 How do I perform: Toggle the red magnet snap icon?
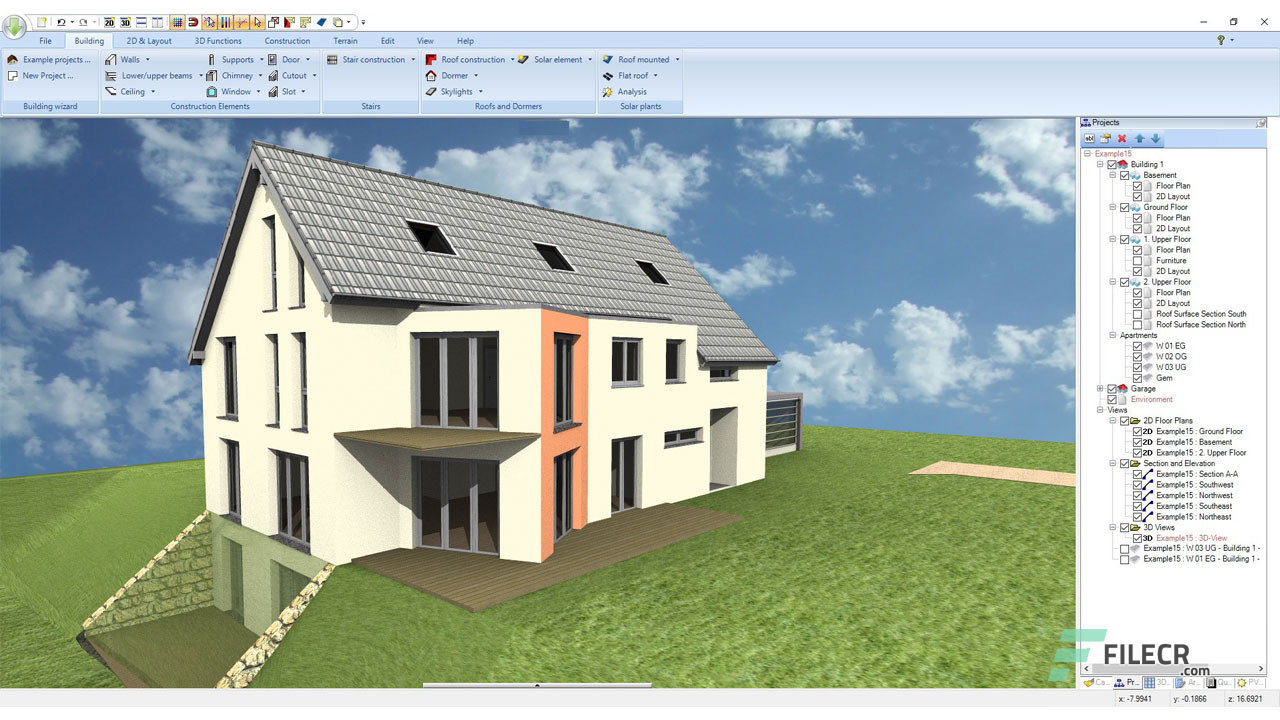193,21
